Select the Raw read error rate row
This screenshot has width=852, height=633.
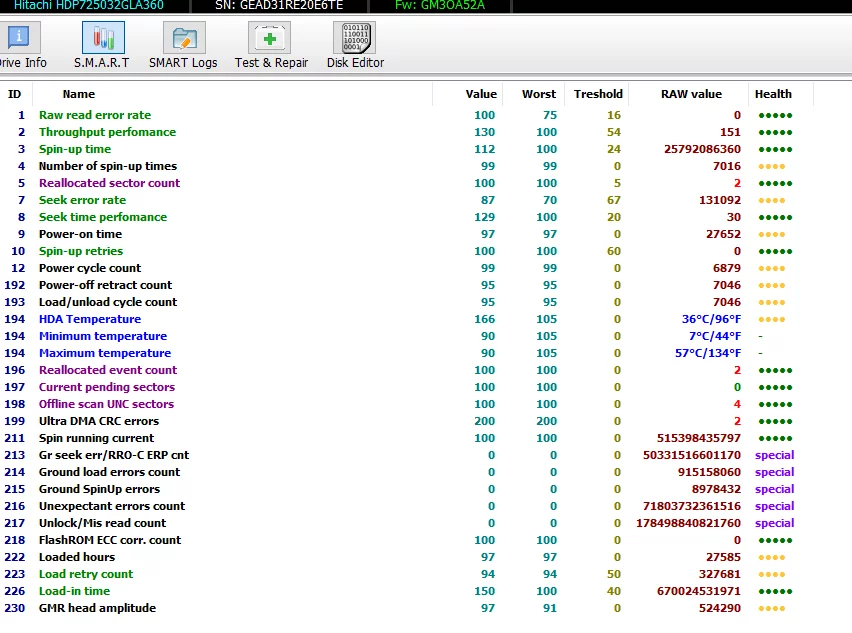tap(95, 115)
